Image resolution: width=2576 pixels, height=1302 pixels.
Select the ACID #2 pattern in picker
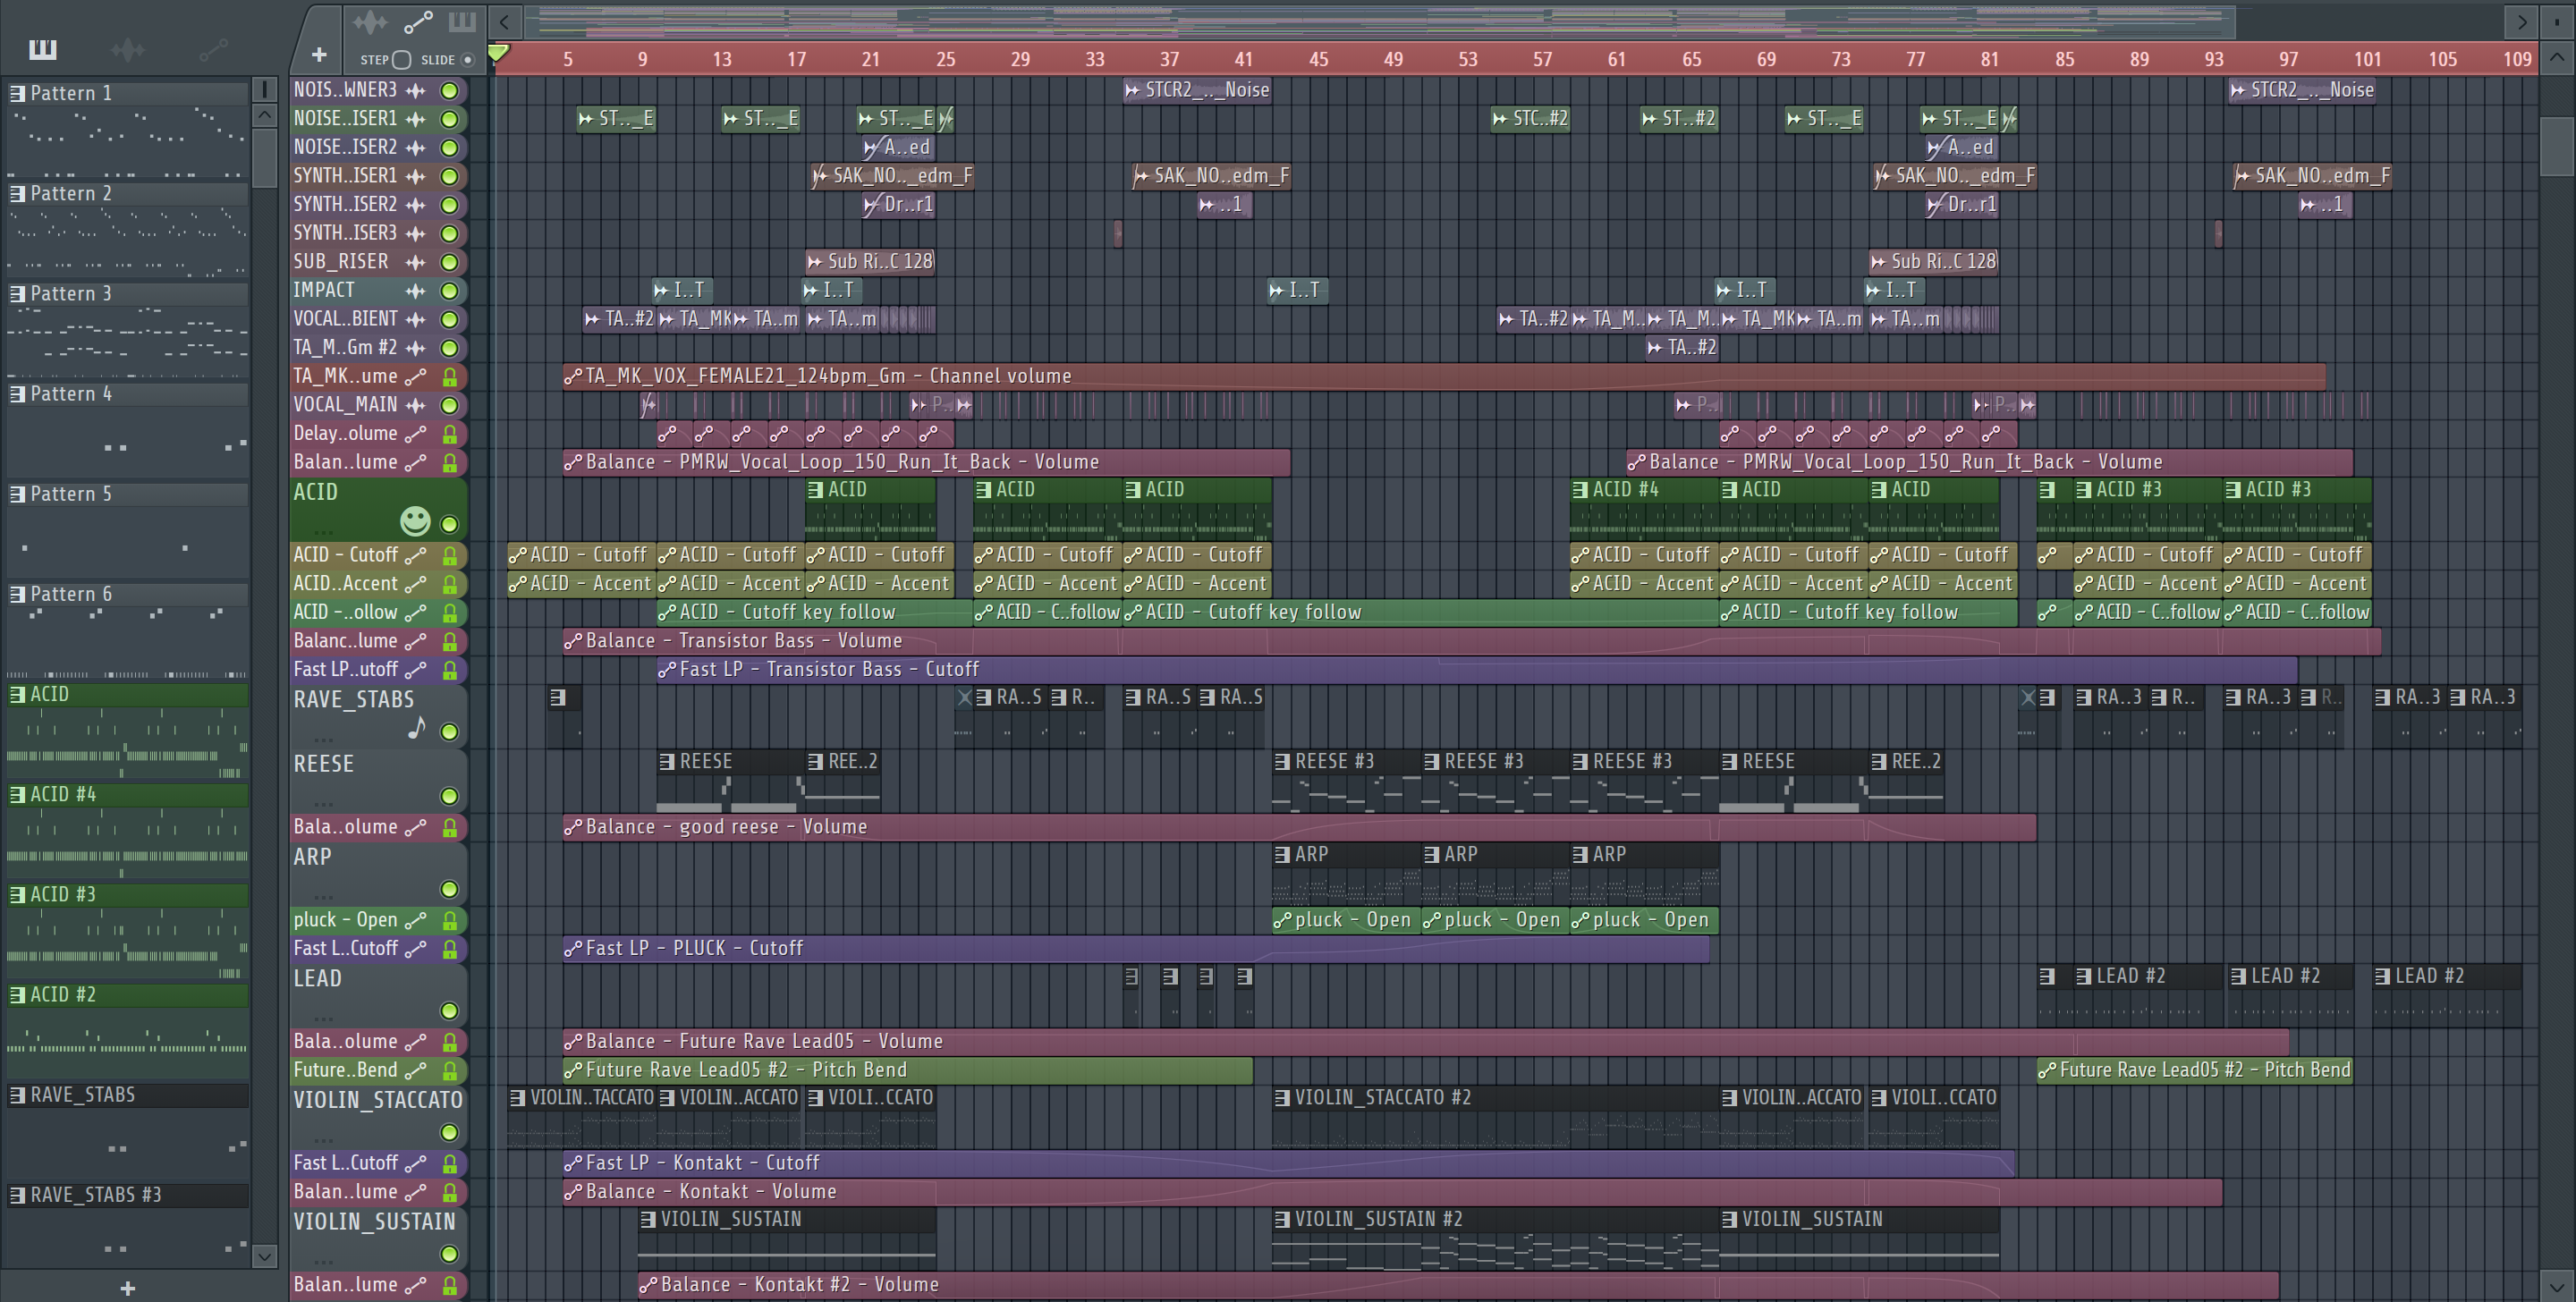[x=127, y=995]
